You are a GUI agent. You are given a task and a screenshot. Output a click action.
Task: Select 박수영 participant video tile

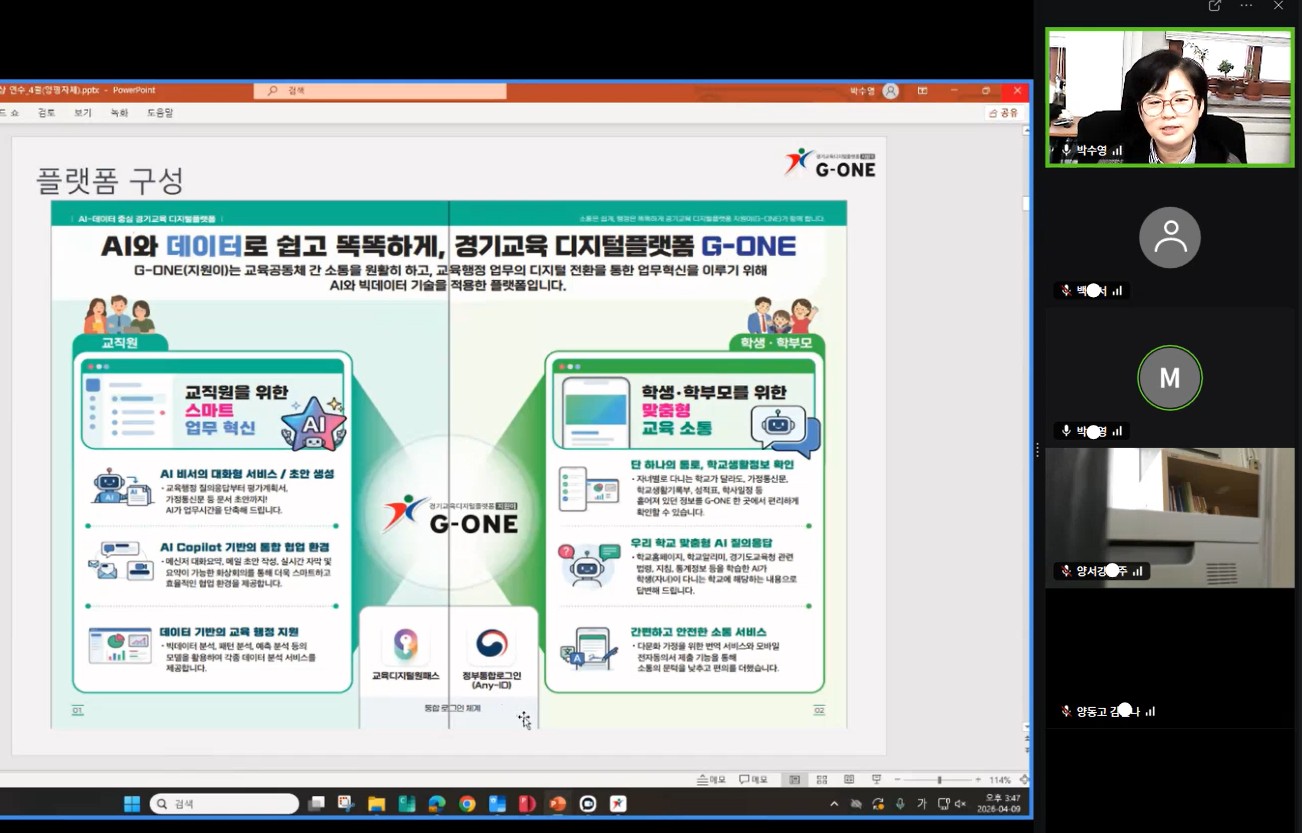(1169, 97)
